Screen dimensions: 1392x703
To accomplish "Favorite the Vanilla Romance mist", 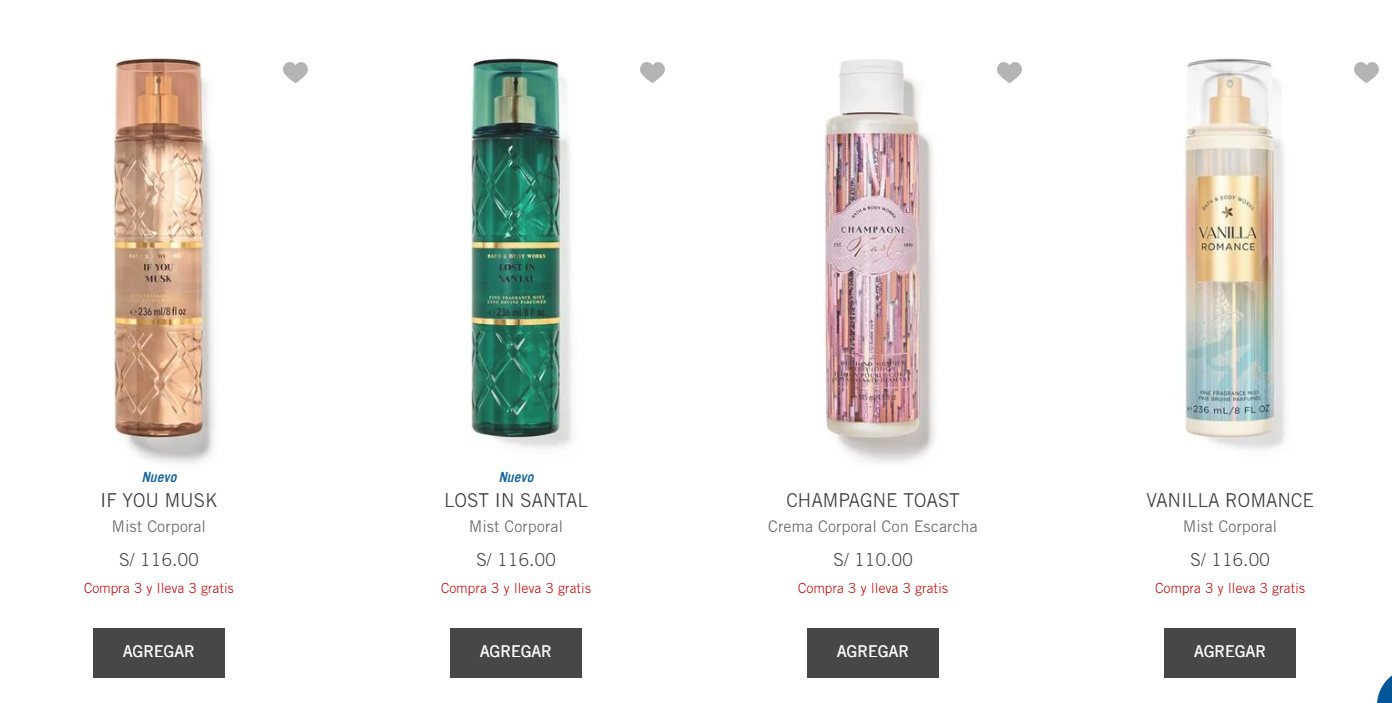I will pyautogui.click(x=1366, y=72).
